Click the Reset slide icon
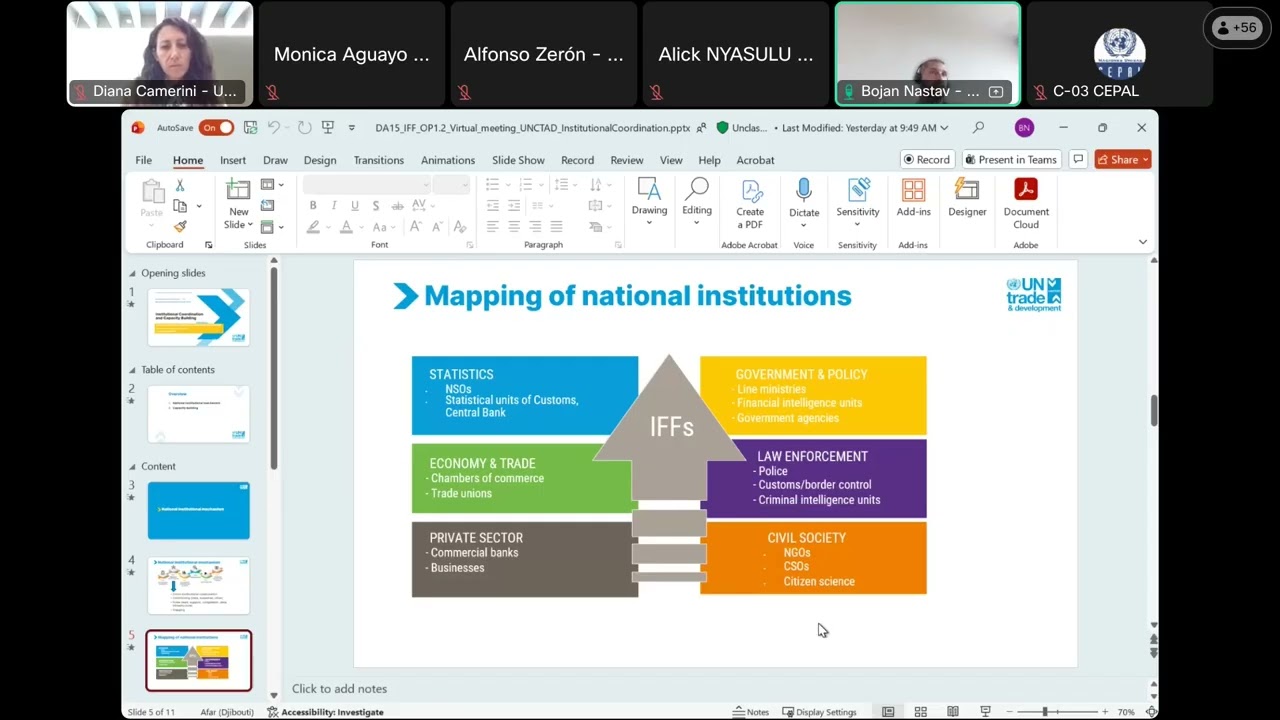 267,206
